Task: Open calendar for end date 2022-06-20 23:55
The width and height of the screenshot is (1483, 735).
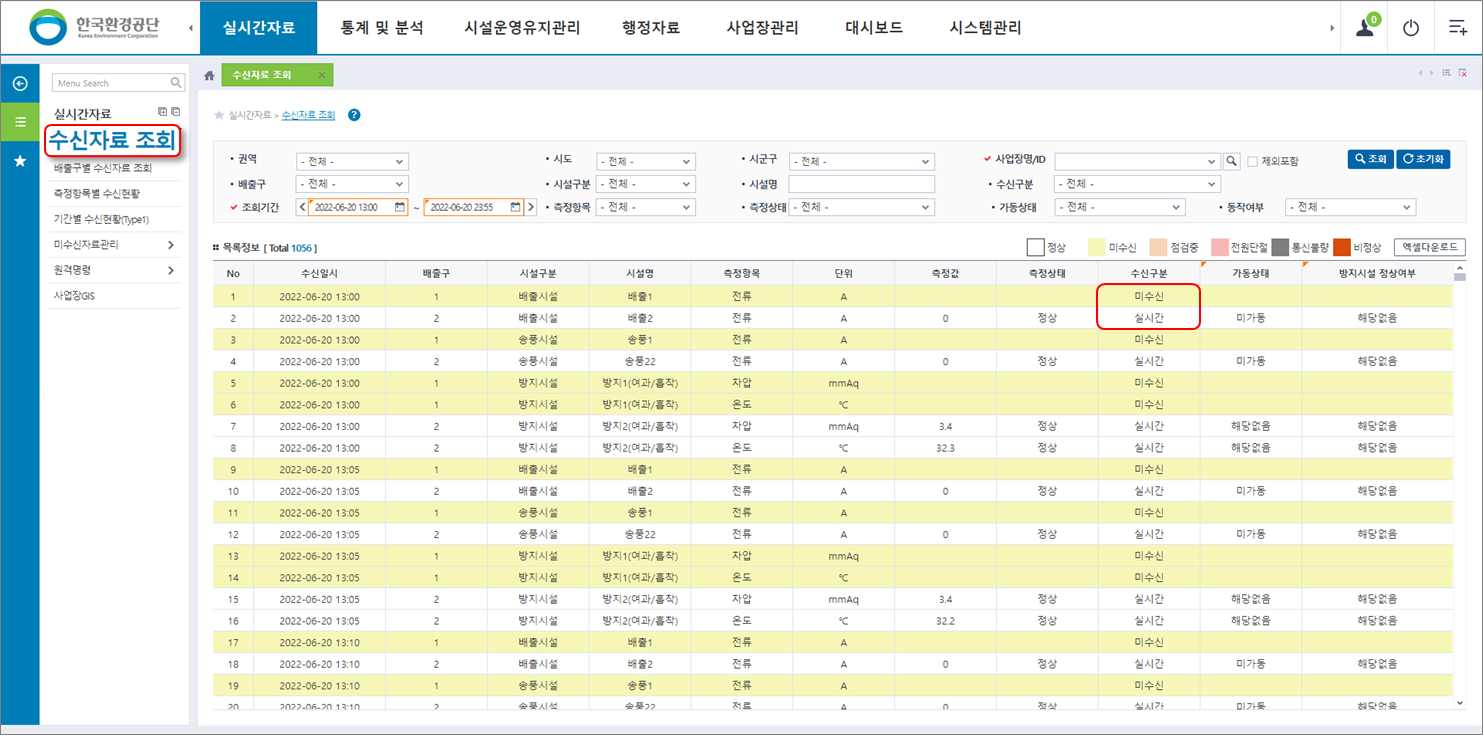Action: (x=516, y=208)
